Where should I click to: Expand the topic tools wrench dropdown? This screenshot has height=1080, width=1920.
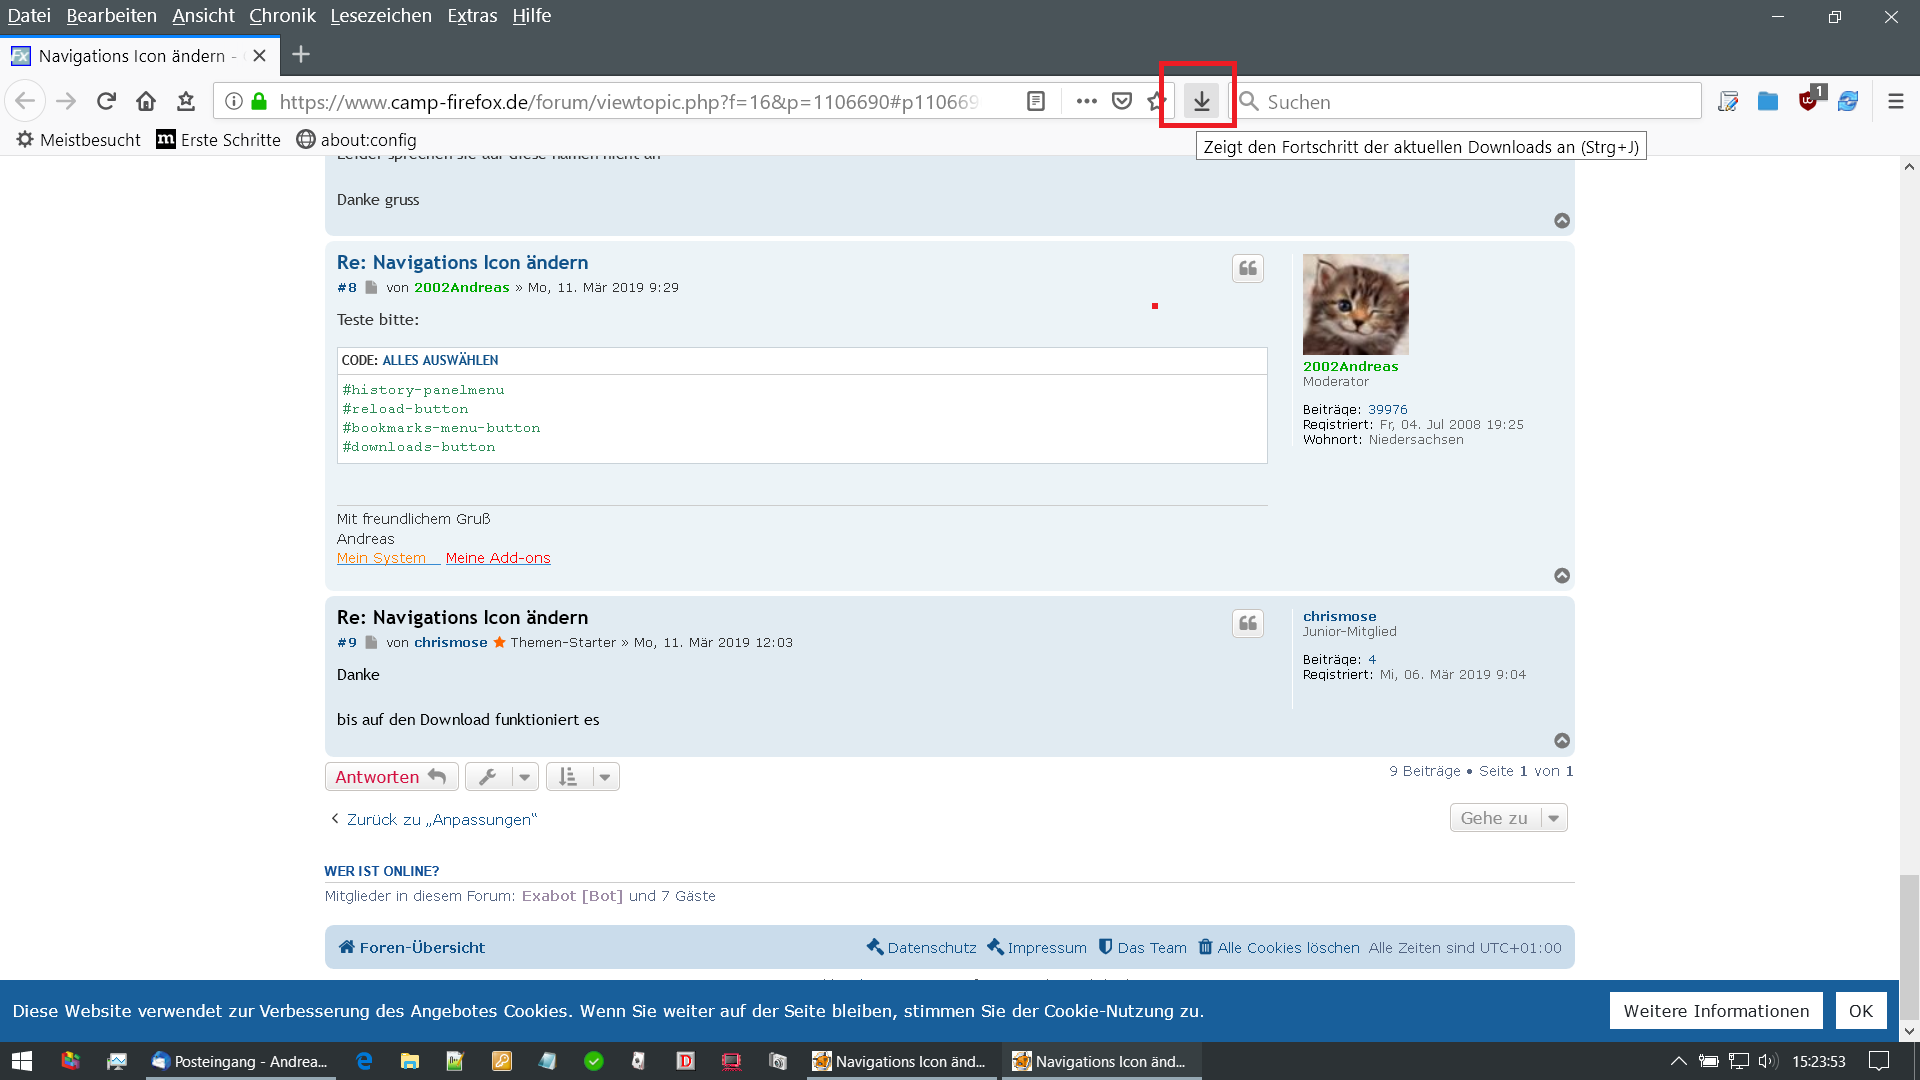coord(502,777)
